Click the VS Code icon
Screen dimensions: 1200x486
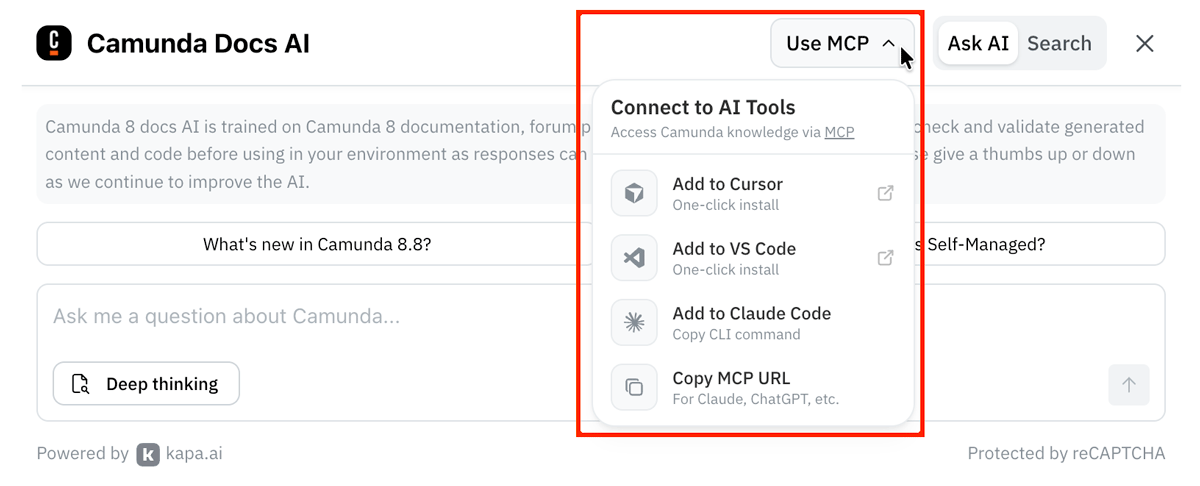[634, 258]
